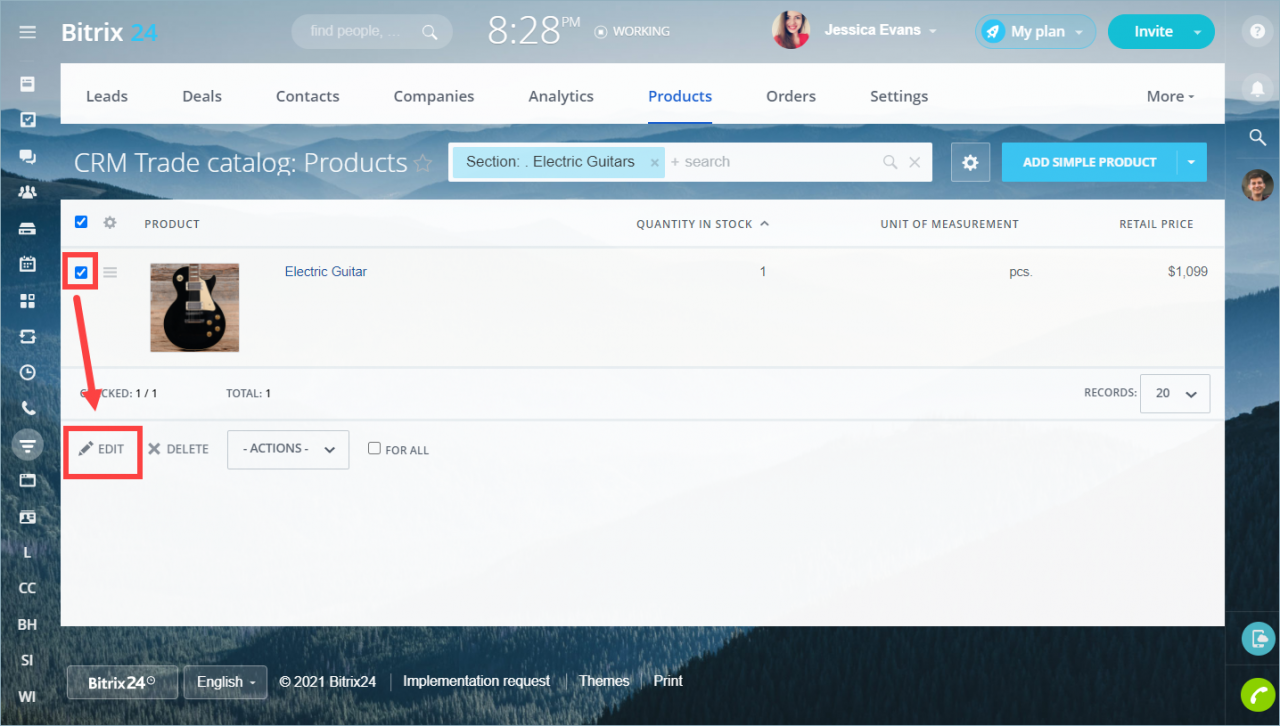Open the telephone handset sidebar icon

[x=27, y=408]
